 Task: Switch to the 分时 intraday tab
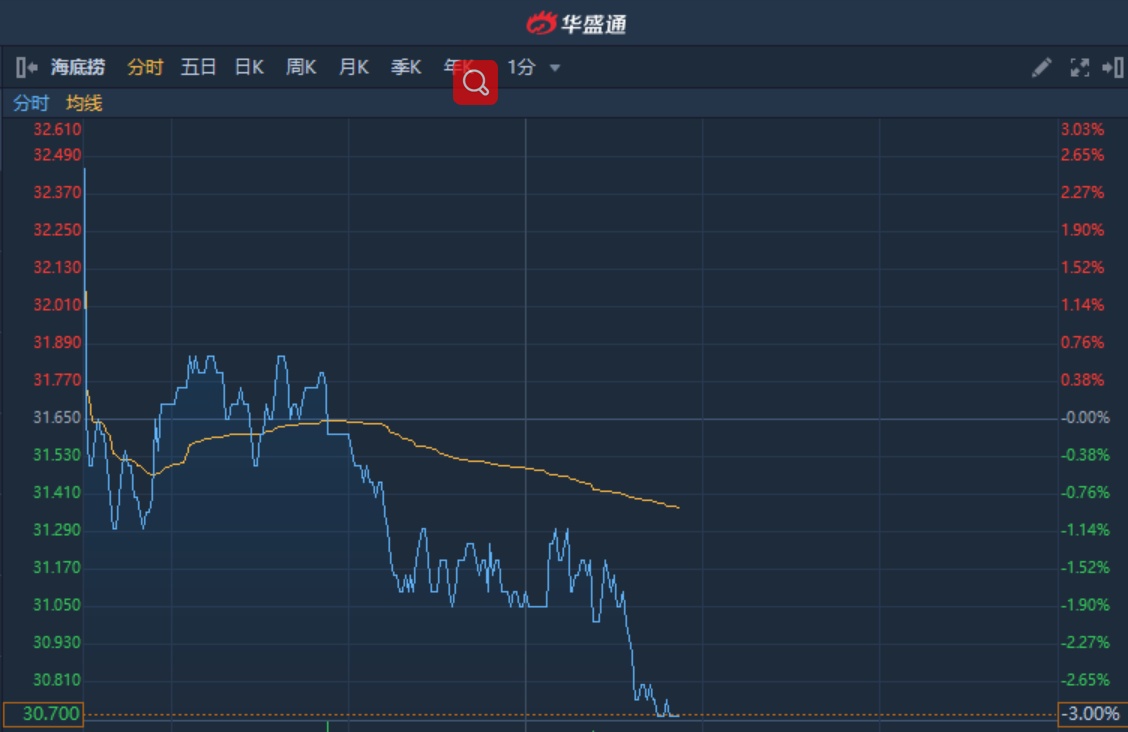(145, 68)
